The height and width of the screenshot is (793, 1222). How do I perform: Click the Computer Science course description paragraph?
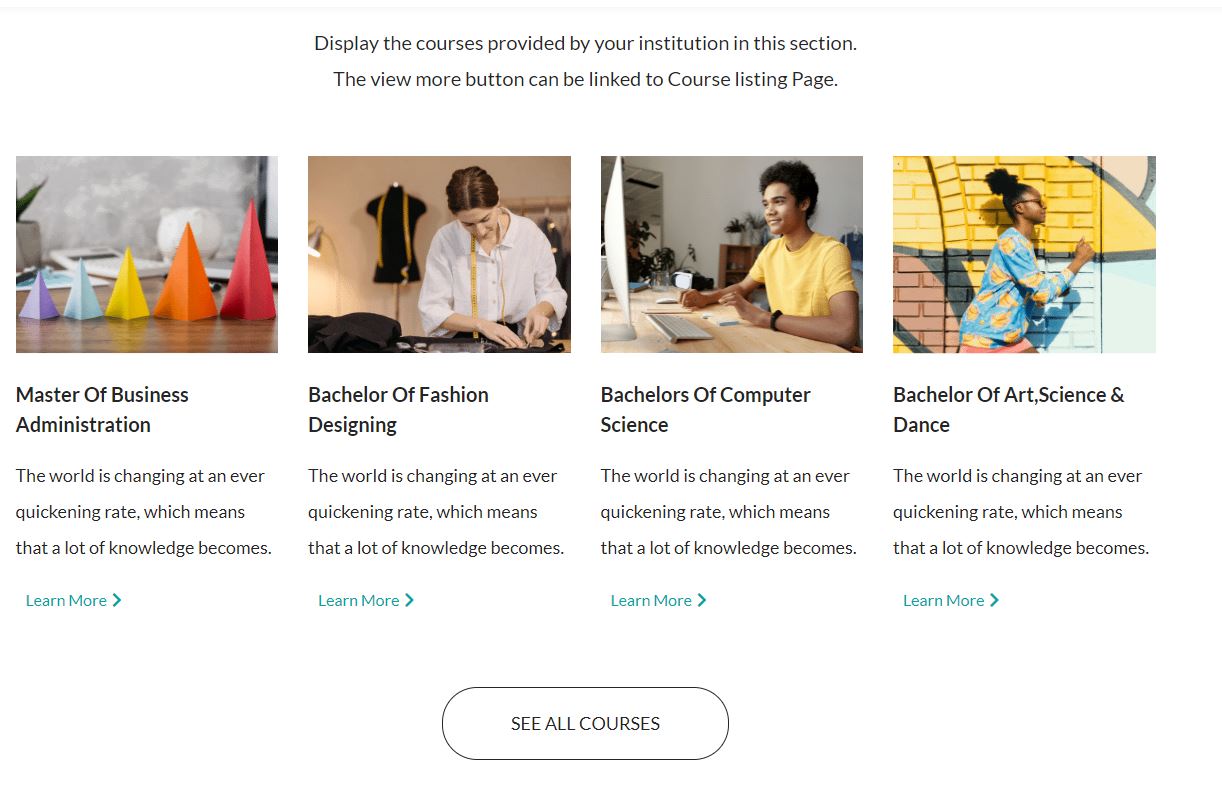click(x=728, y=512)
